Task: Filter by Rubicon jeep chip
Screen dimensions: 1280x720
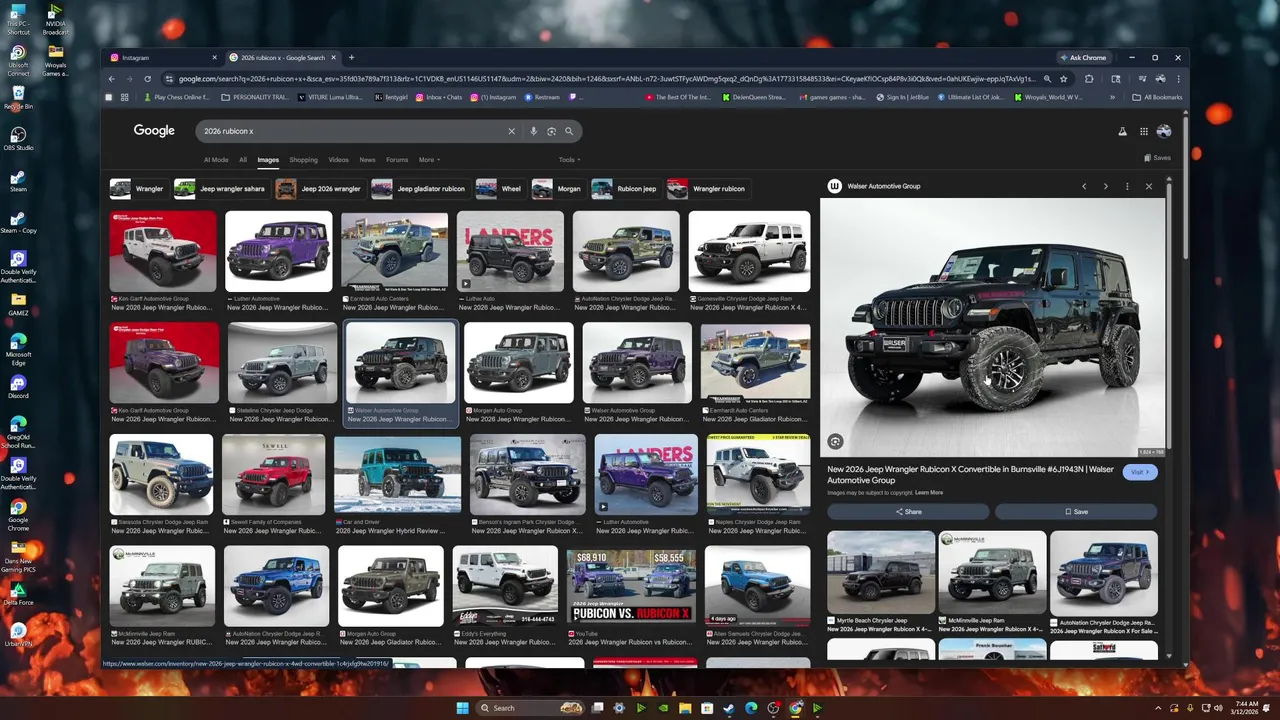Action: pyautogui.click(x=625, y=189)
